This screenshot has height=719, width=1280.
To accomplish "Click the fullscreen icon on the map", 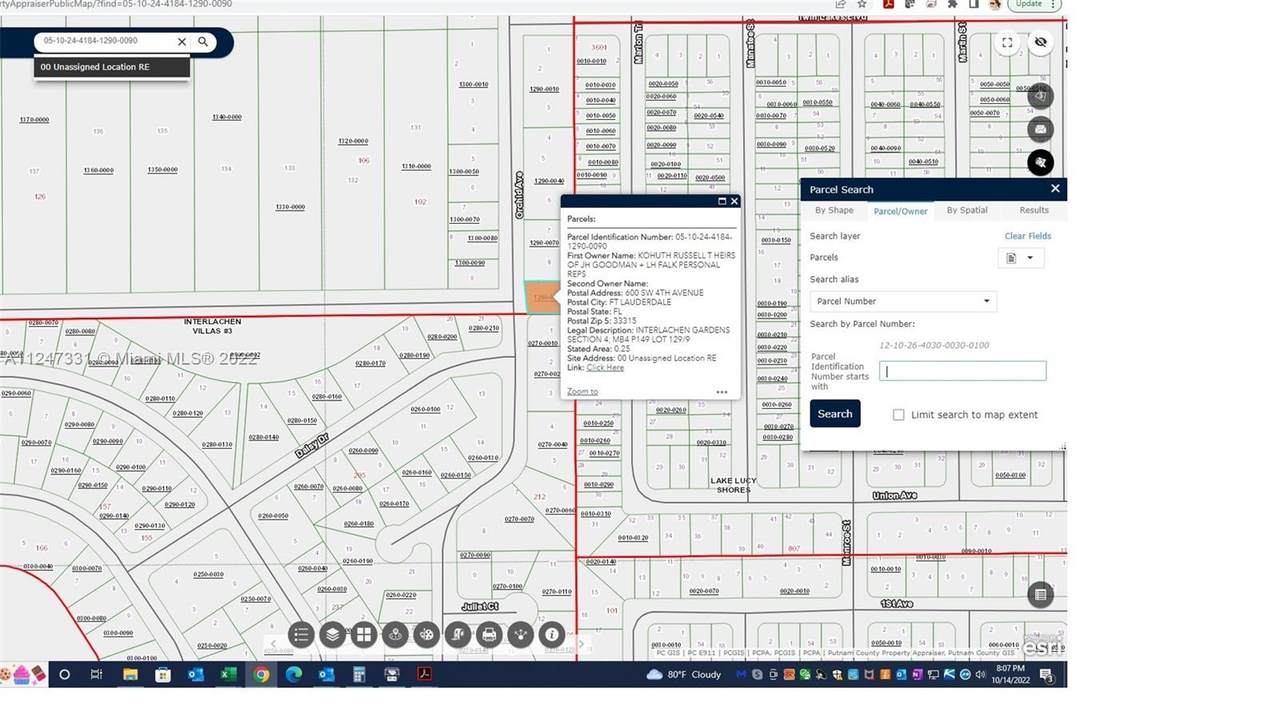I will [1007, 43].
